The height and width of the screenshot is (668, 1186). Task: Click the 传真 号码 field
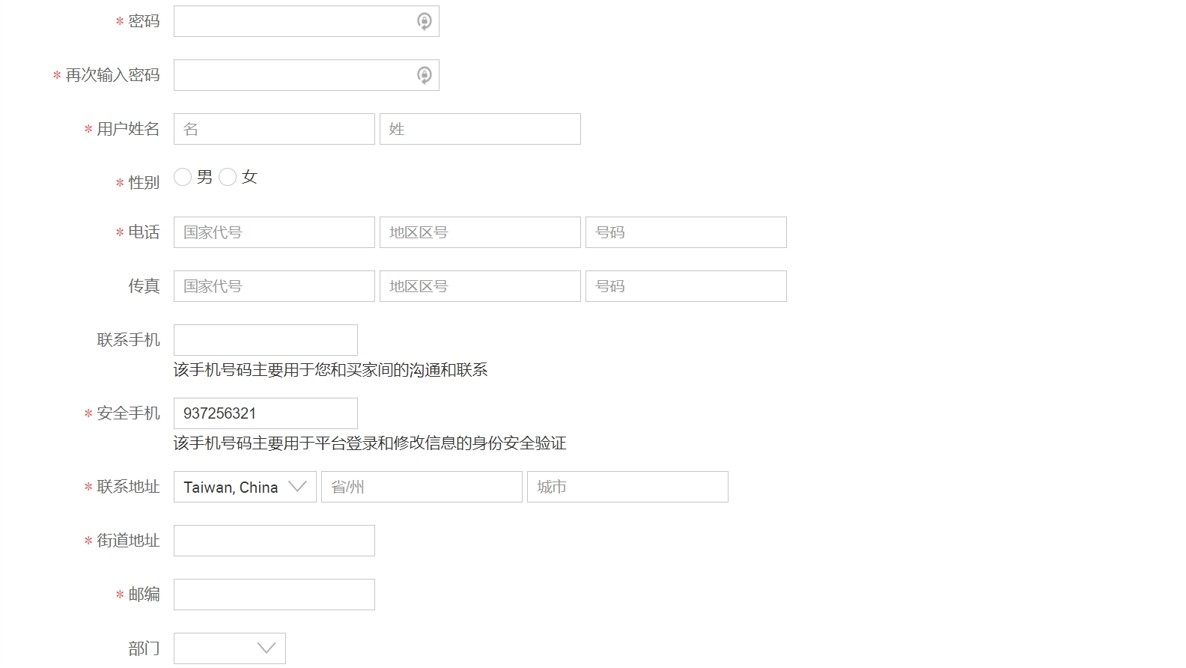click(686, 286)
